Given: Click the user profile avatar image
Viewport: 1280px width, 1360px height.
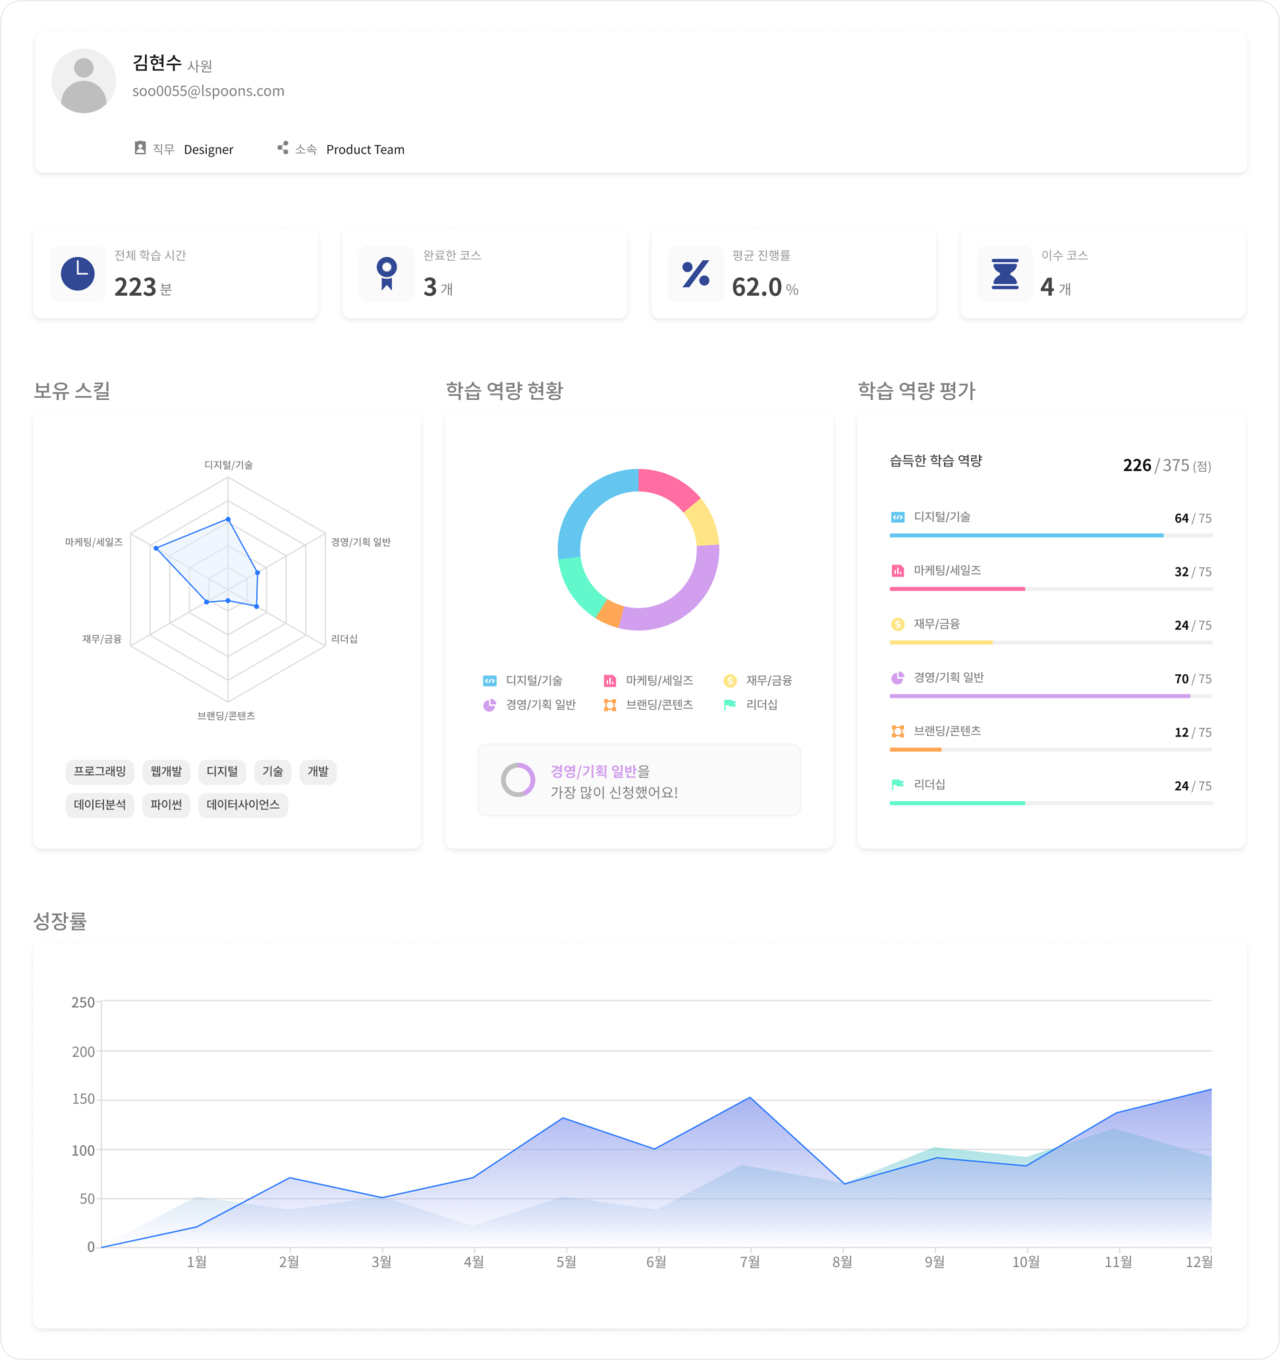Looking at the screenshot, I should pyautogui.click(x=84, y=81).
